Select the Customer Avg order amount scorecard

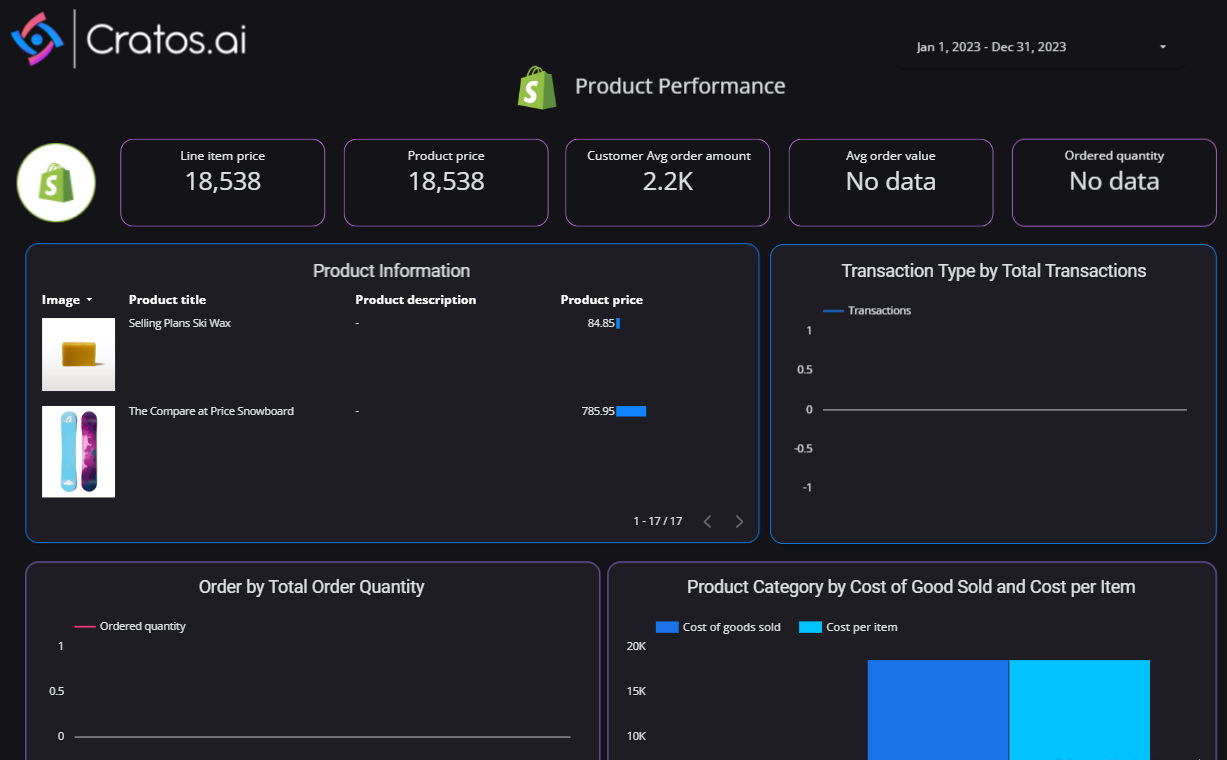coord(668,182)
